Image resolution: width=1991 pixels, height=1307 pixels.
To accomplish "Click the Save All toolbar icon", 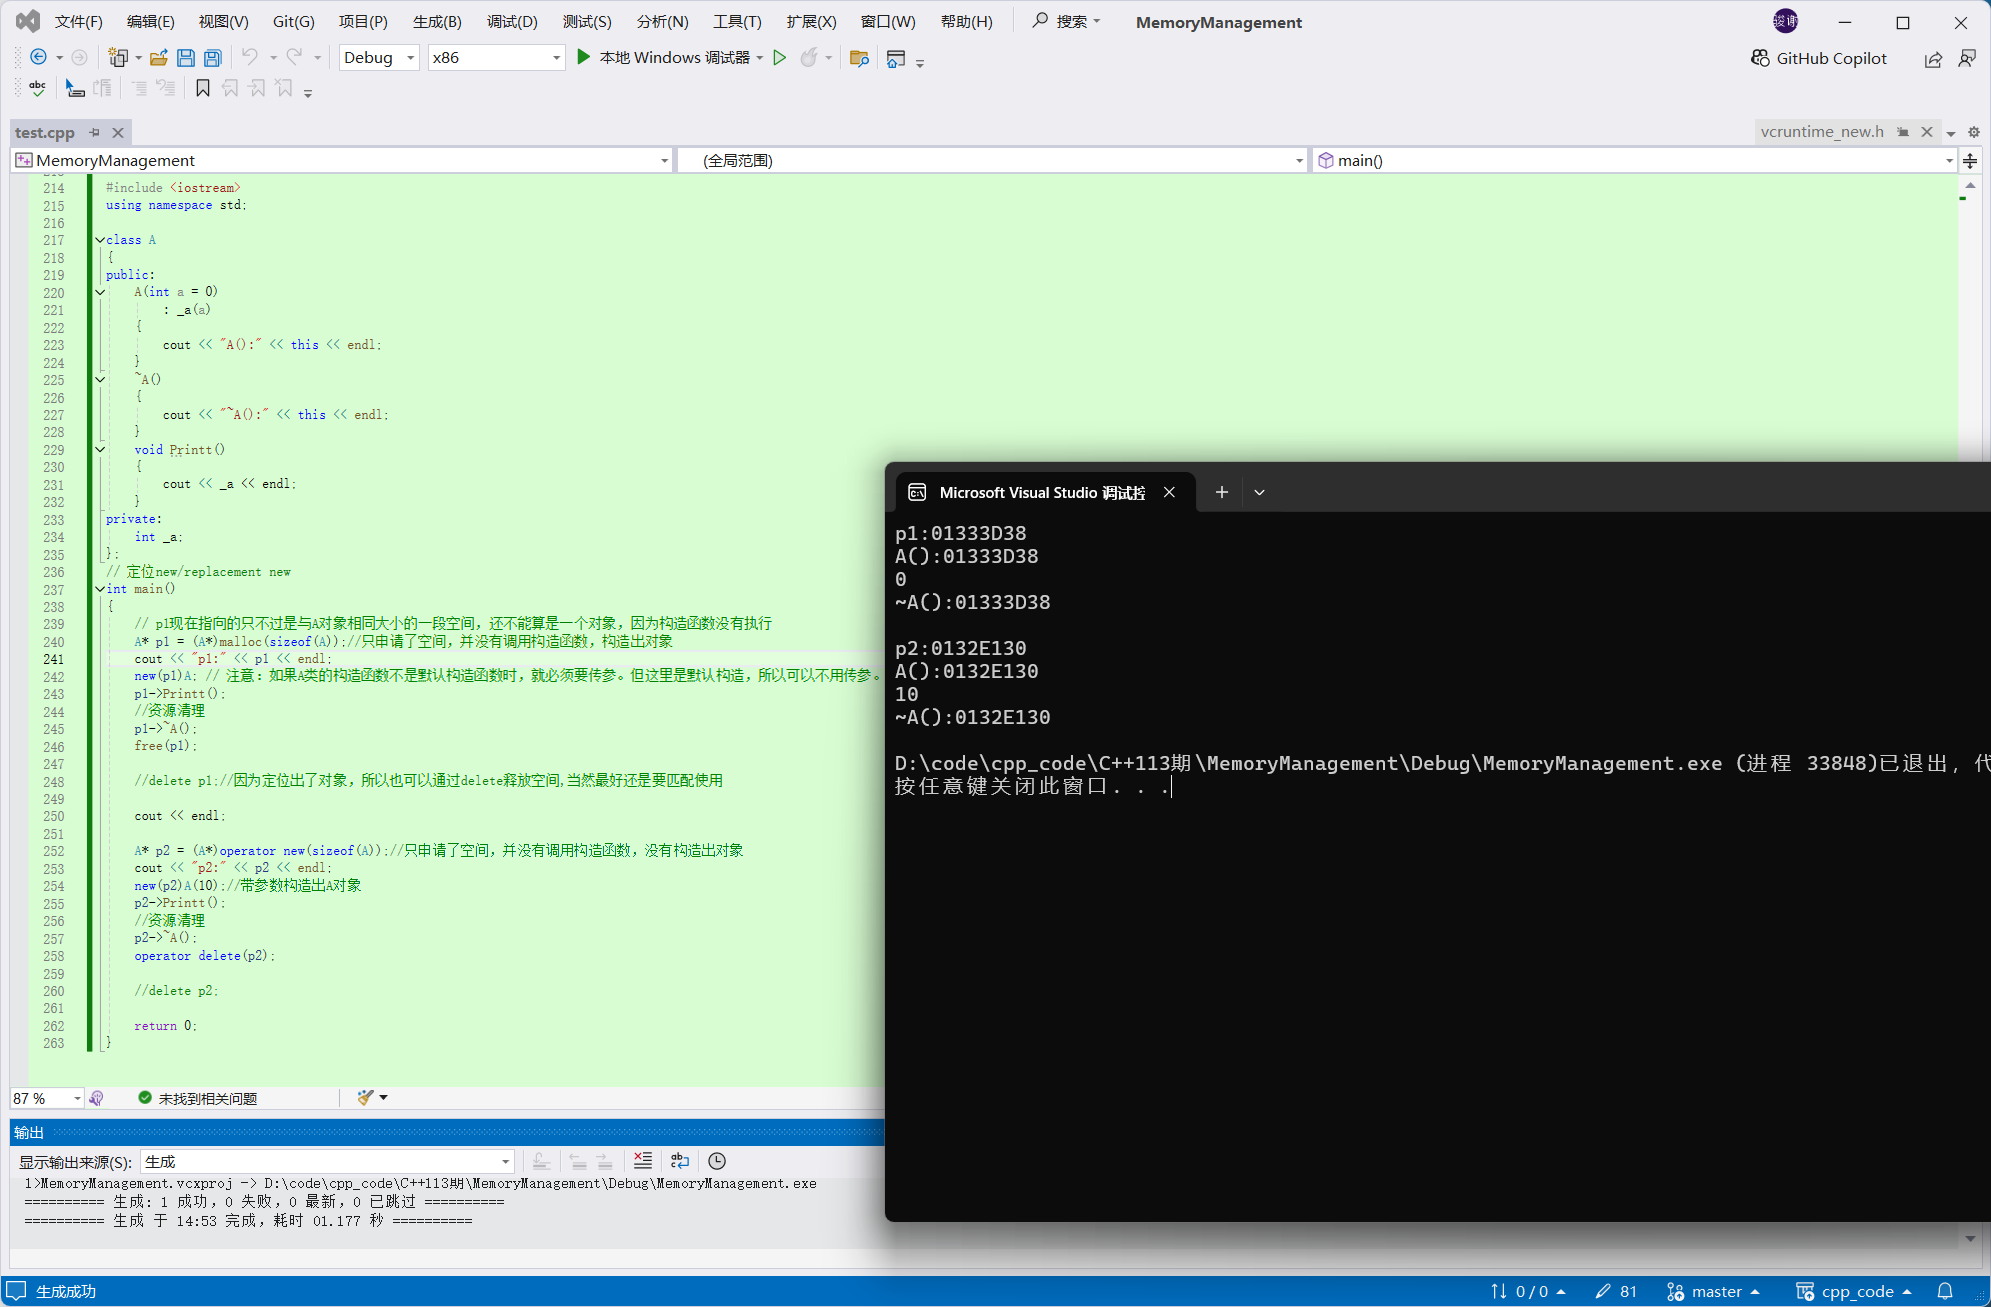I will tap(212, 58).
